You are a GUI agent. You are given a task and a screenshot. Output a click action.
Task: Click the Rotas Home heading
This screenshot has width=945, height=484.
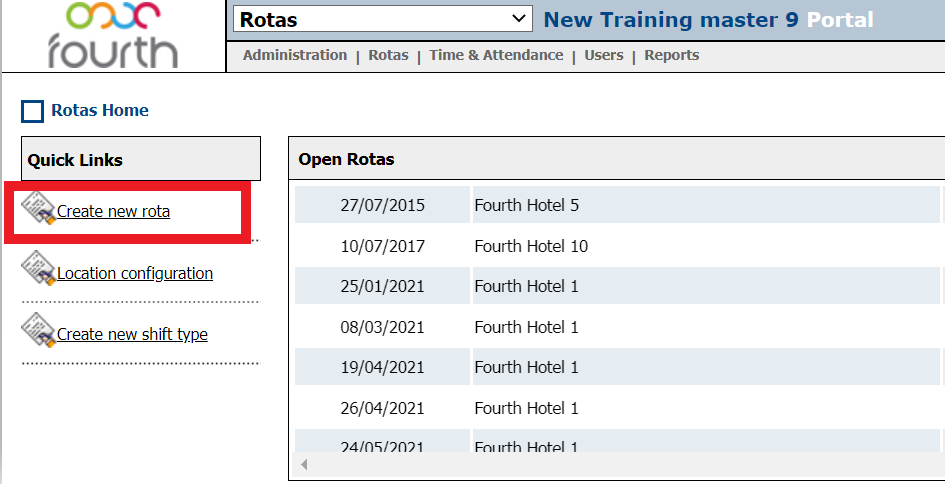click(x=100, y=110)
